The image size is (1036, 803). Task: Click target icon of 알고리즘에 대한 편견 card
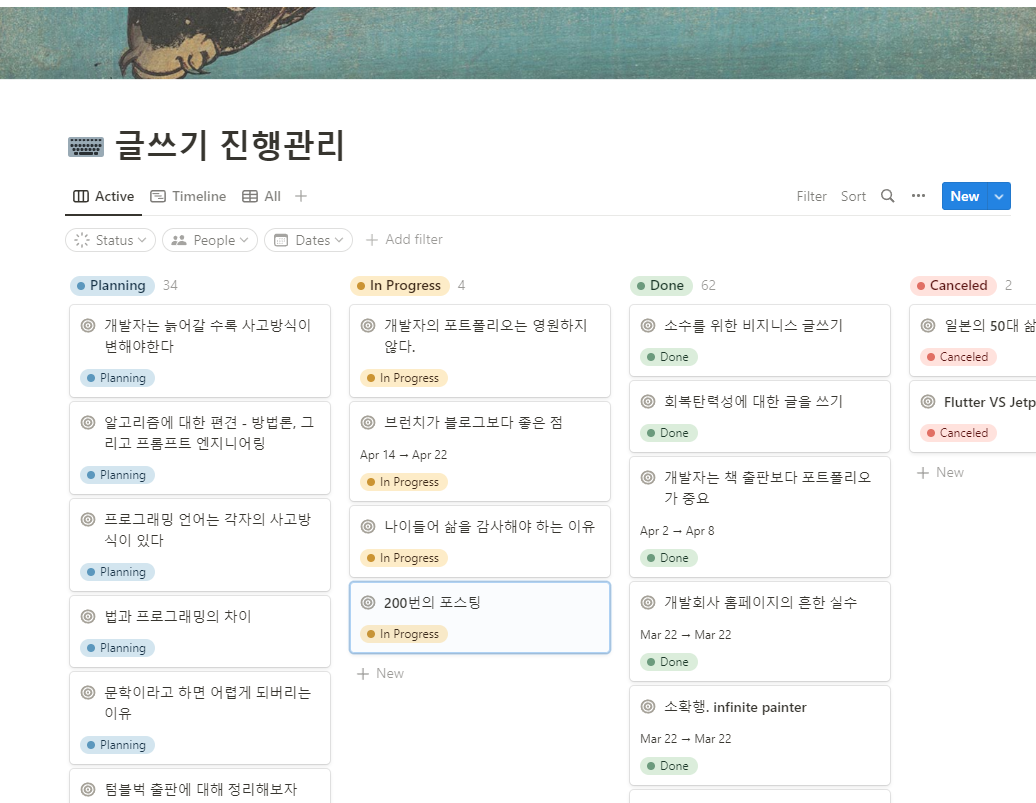pos(88,422)
